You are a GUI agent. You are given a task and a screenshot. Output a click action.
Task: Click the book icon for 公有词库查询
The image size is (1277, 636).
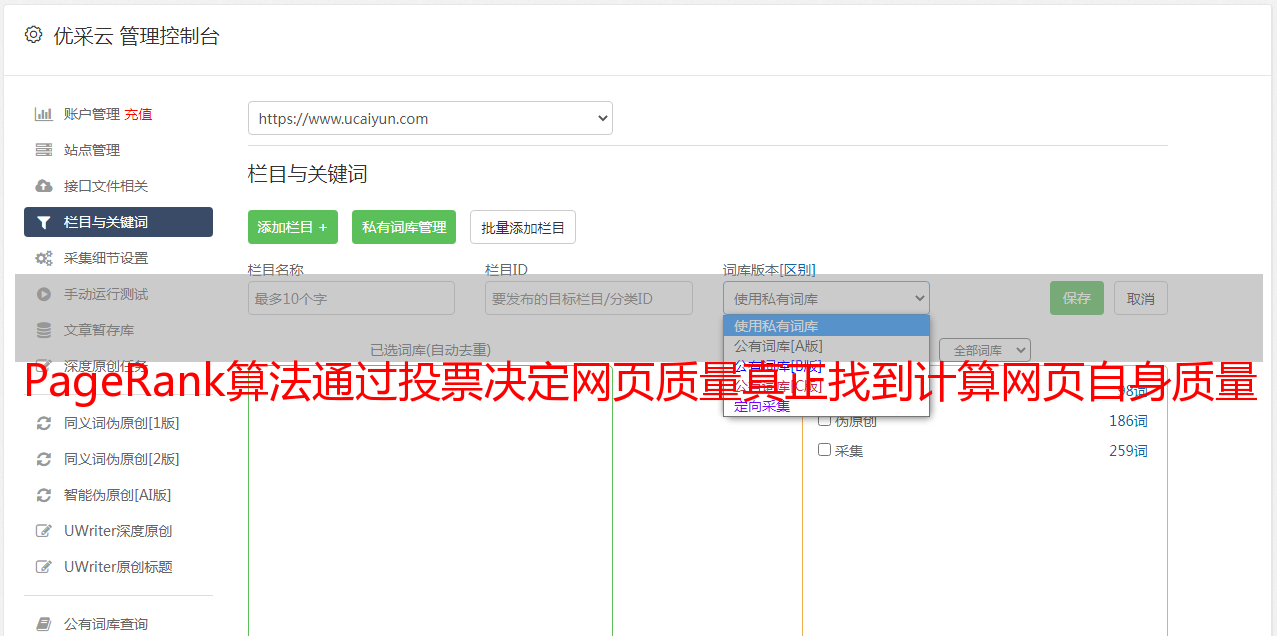(x=44, y=624)
